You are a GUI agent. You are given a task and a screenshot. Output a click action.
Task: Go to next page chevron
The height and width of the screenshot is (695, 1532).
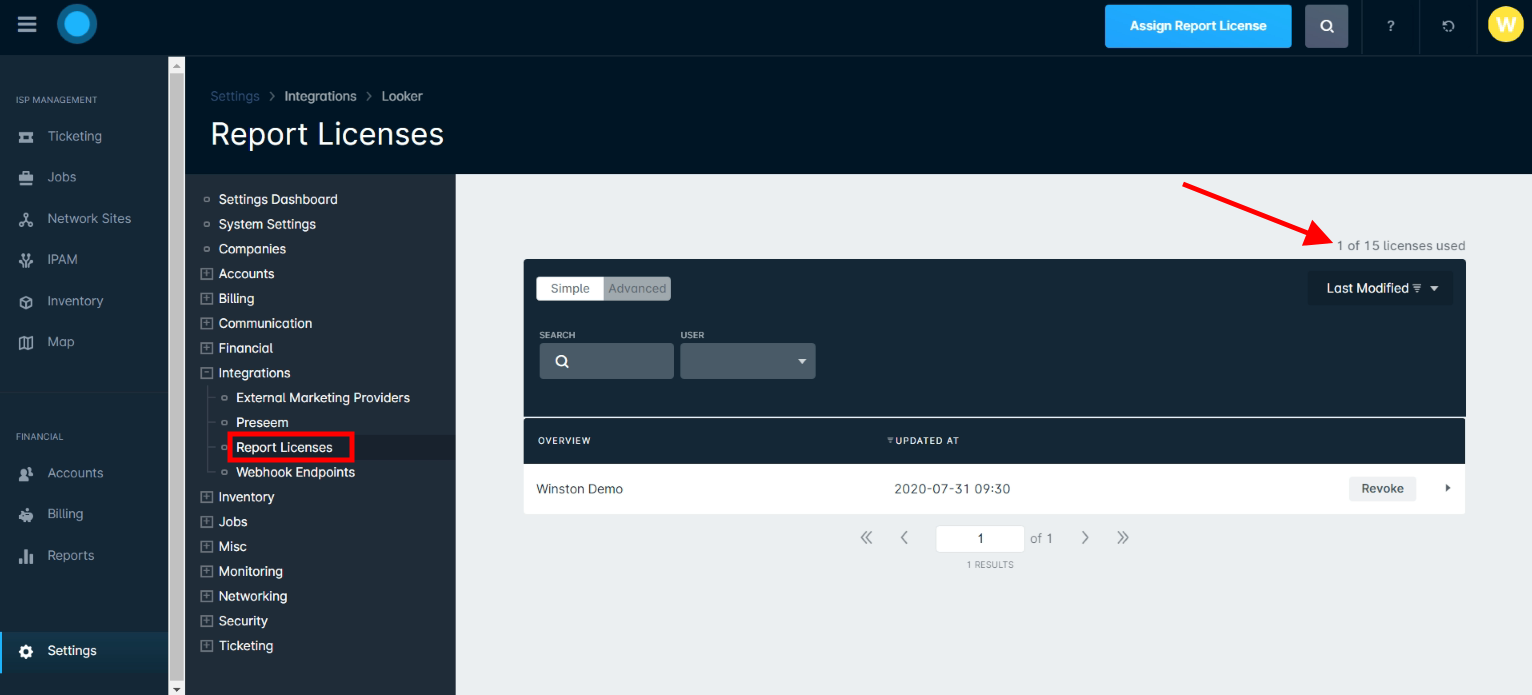point(1085,538)
